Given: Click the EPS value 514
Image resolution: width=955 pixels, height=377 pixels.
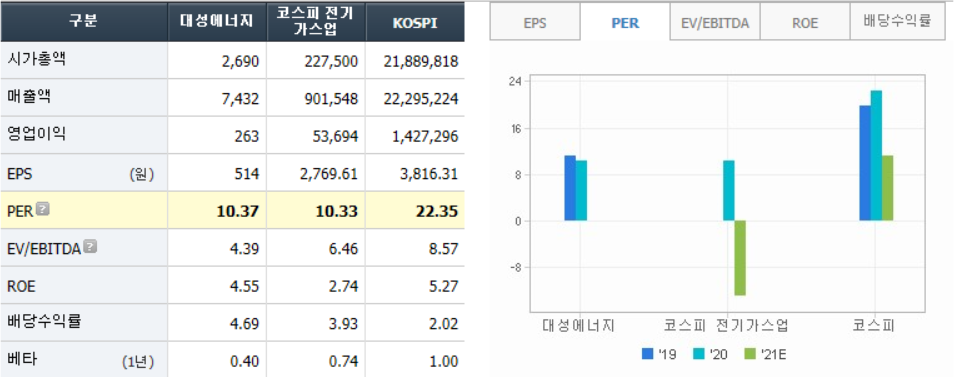Looking at the screenshot, I should pos(247,174).
